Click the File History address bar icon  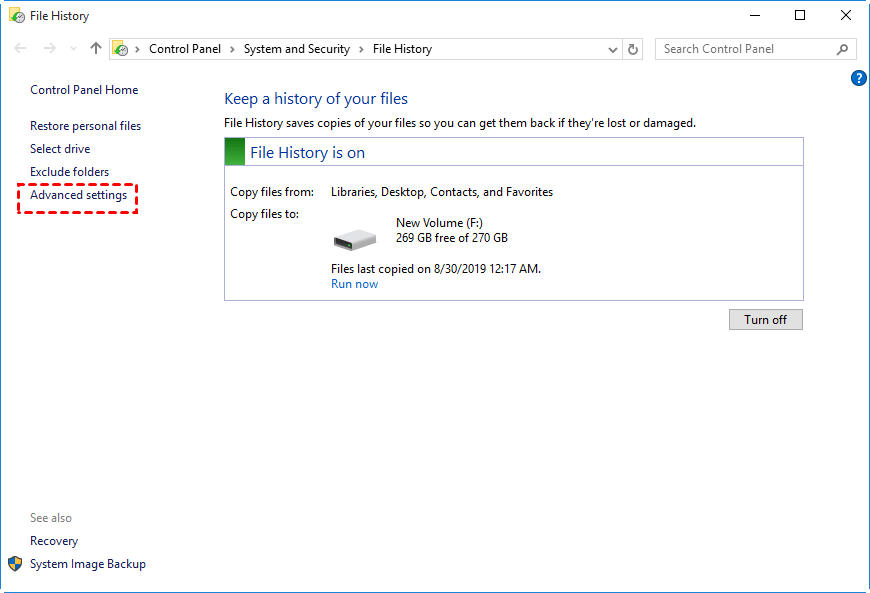click(x=120, y=49)
